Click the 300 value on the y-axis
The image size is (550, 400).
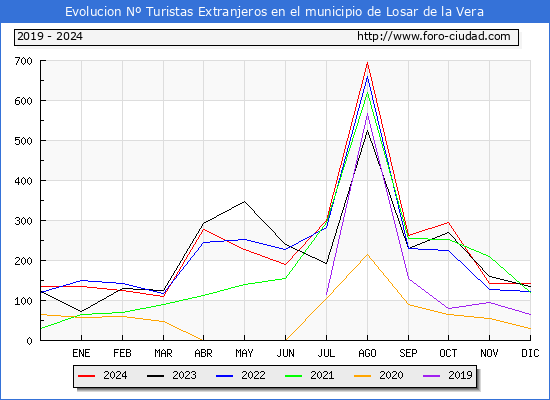point(24,221)
